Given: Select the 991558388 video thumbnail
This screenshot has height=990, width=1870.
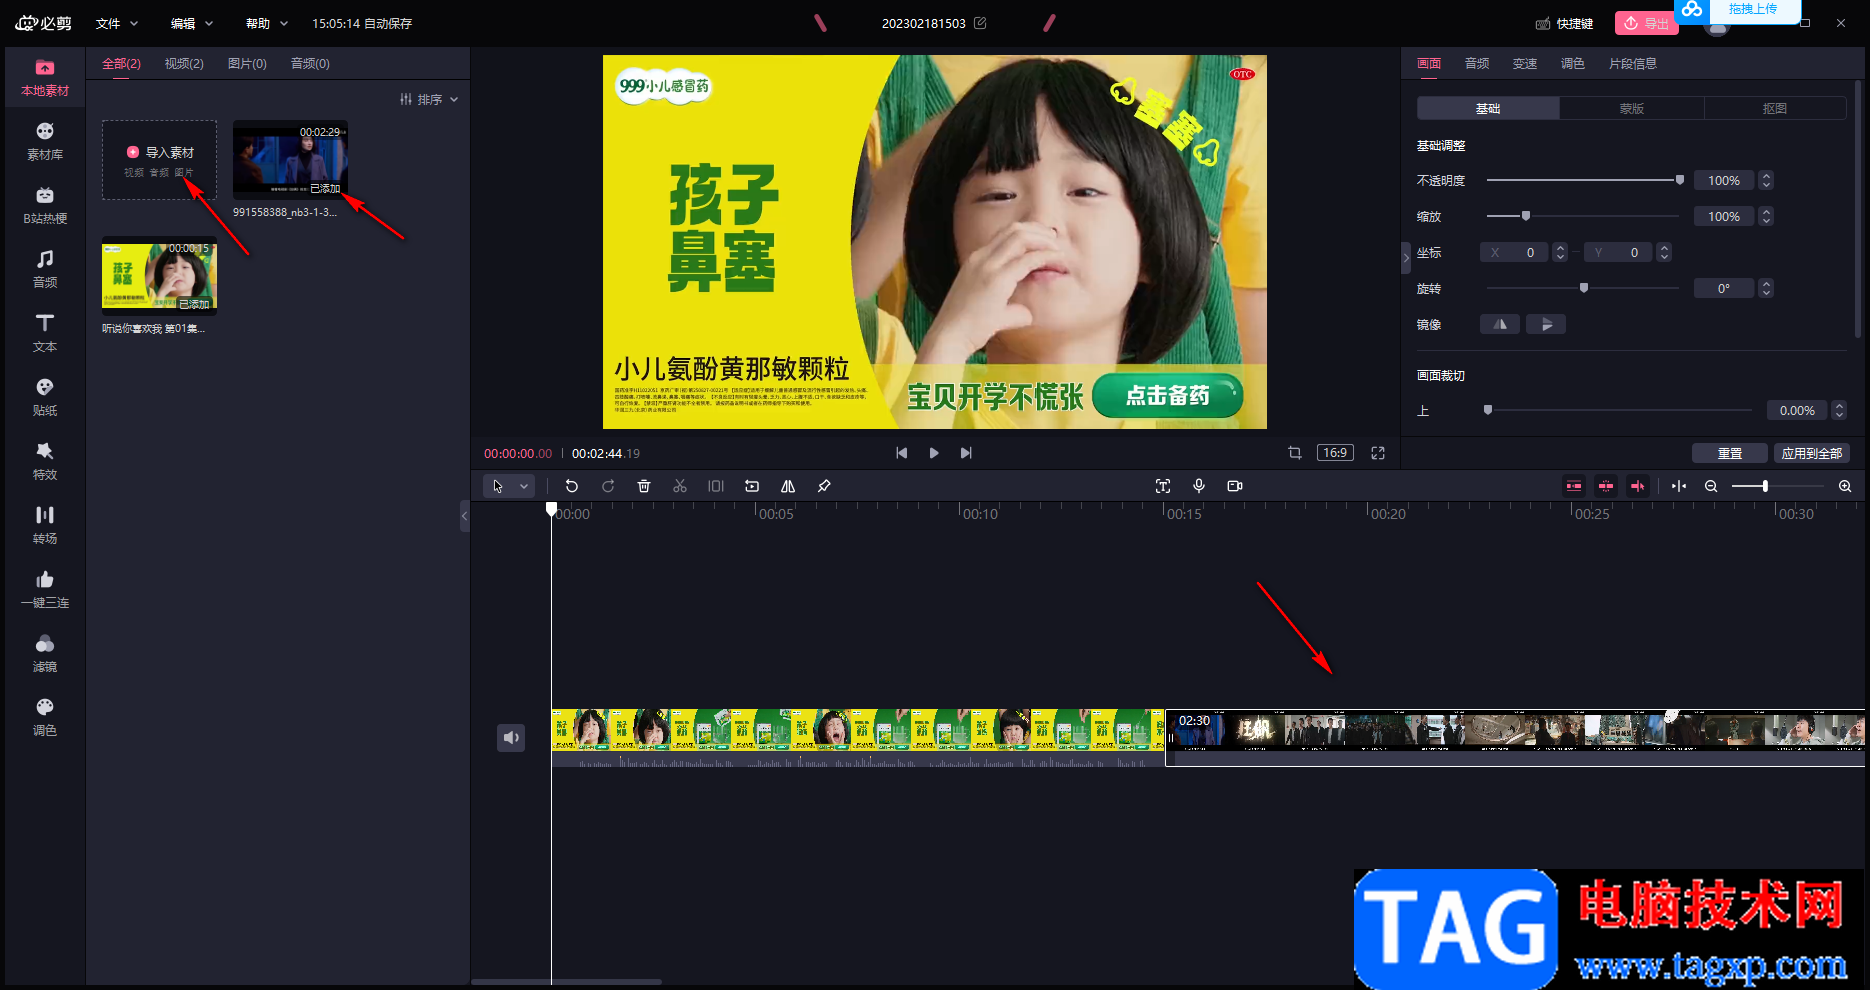Looking at the screenshot, I should pos(290,160).
